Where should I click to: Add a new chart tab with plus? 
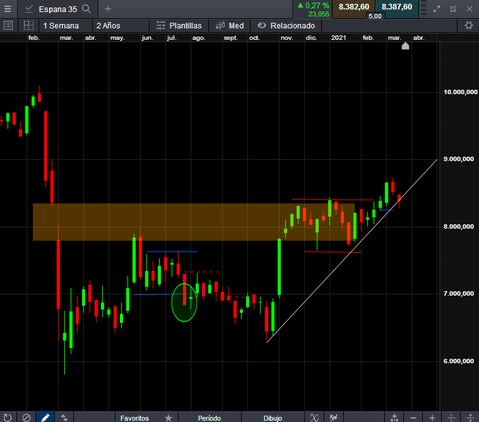click(108, 9)
